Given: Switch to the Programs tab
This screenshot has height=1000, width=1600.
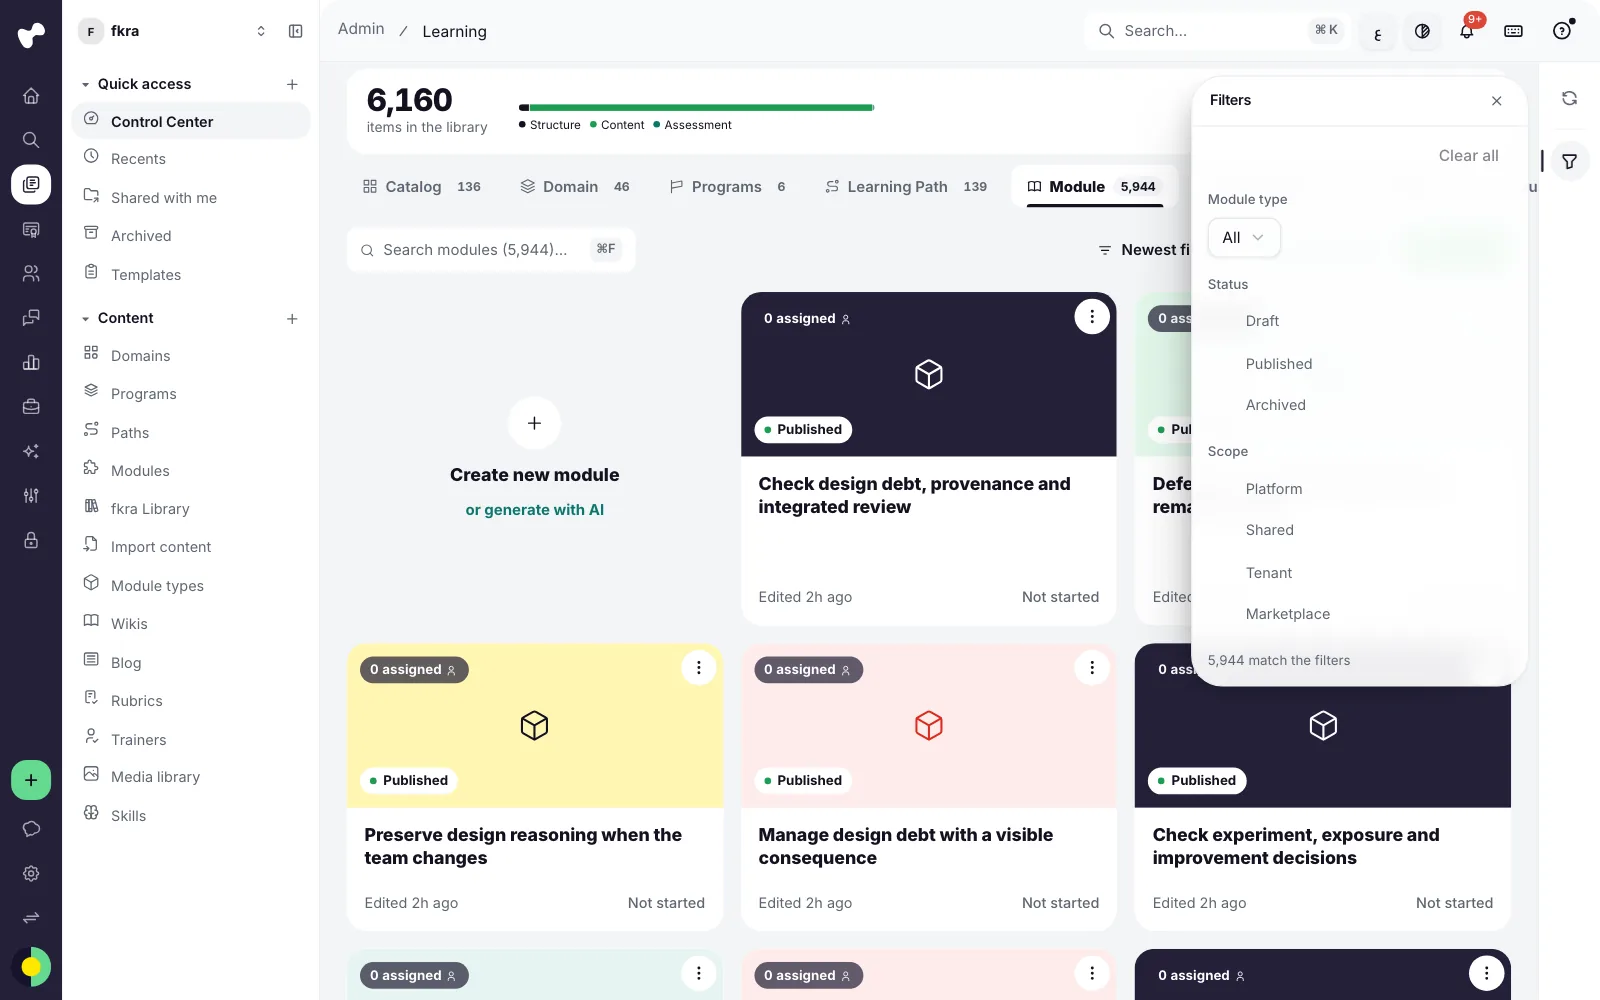Looking at the screenshot, I should (727, 187).
